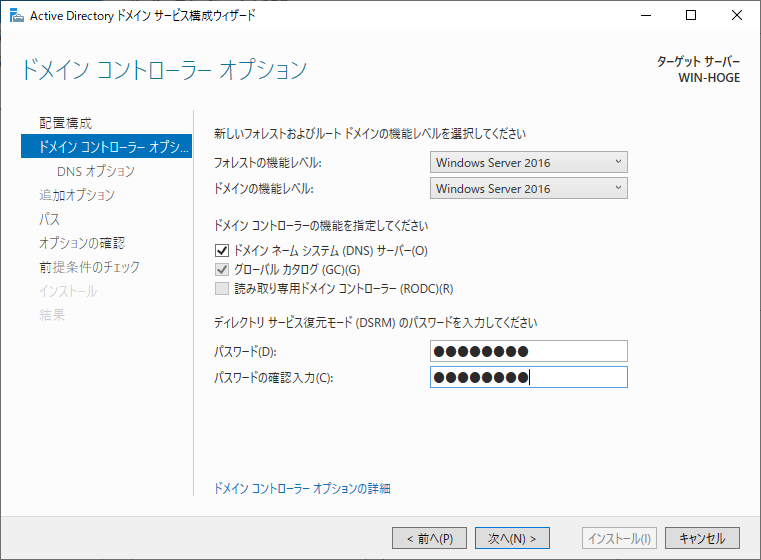Screen dimensions: 761x560
Task: Open the ドメインの機能レベル dropdown
Action: [x=529, y=188]
